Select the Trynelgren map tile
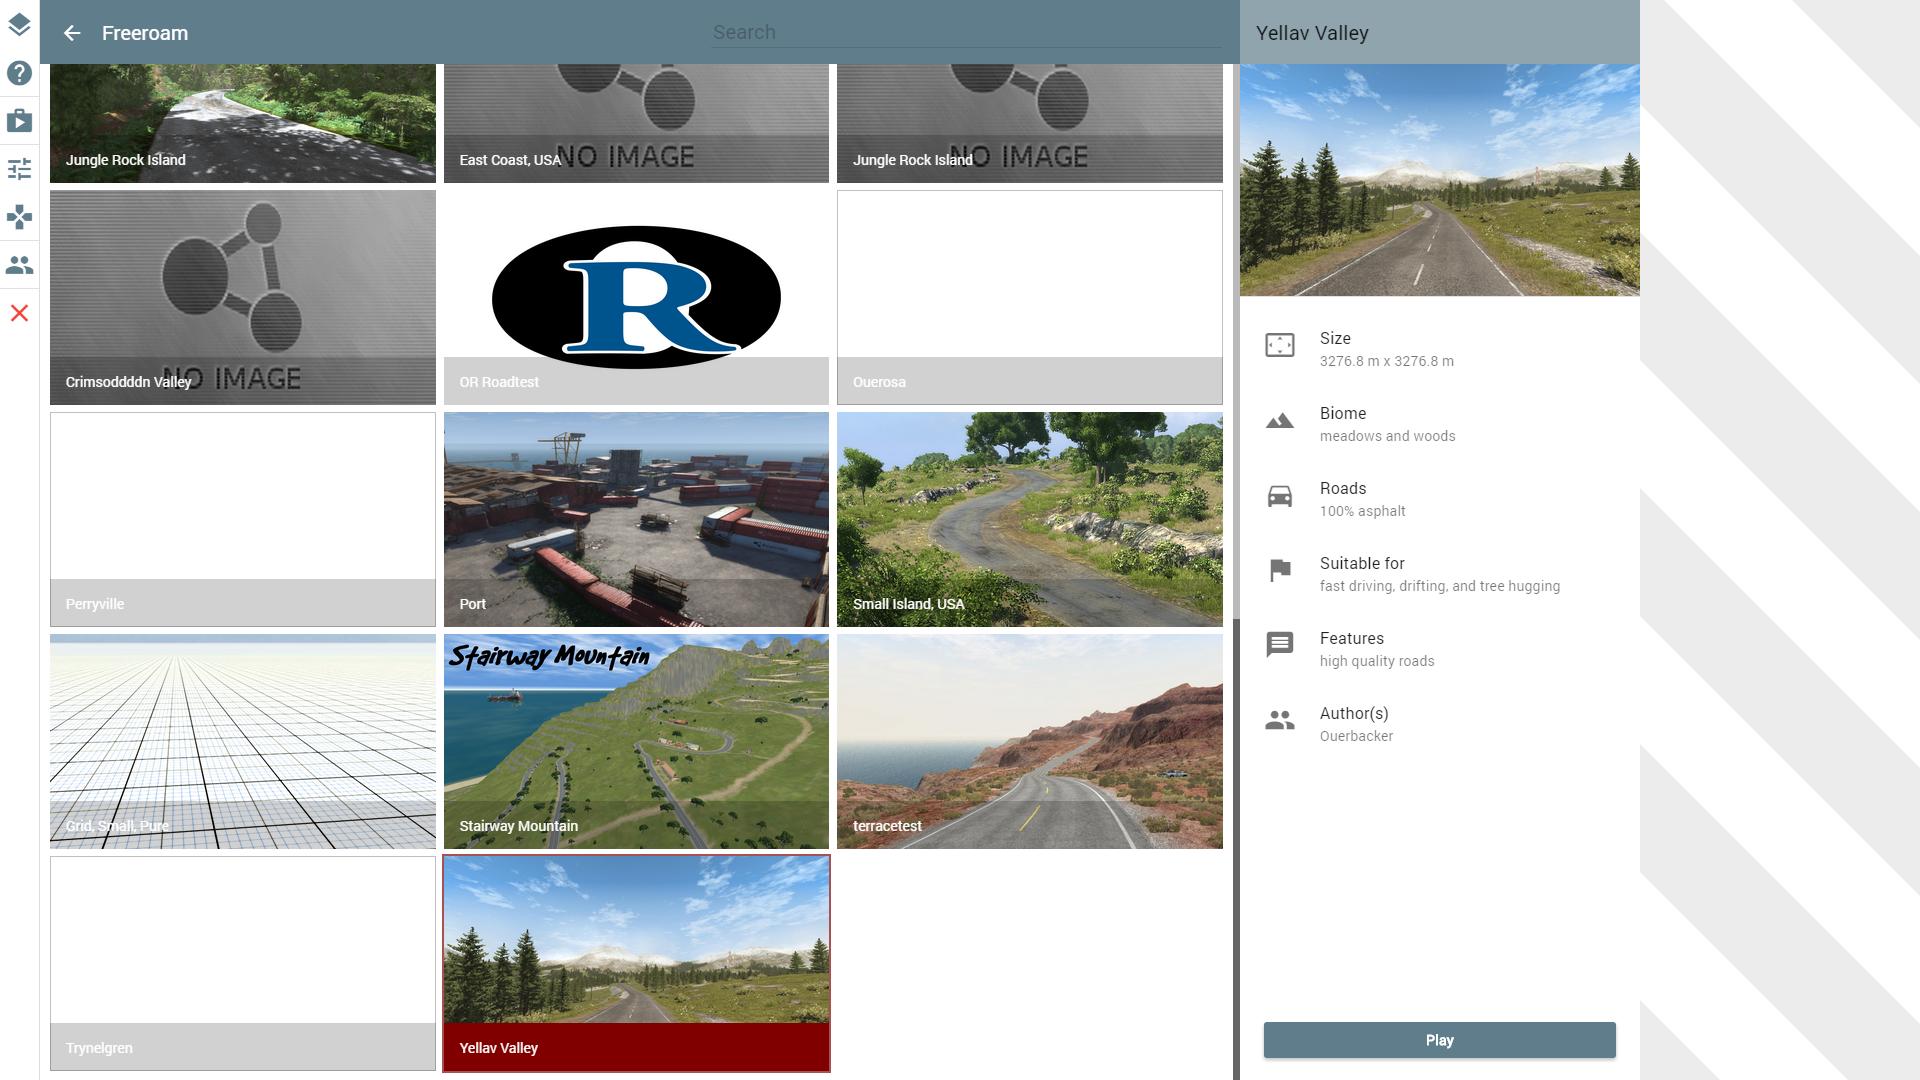Image resolution: width=1920 pixels, height=1080 pixels. (243, 963)
